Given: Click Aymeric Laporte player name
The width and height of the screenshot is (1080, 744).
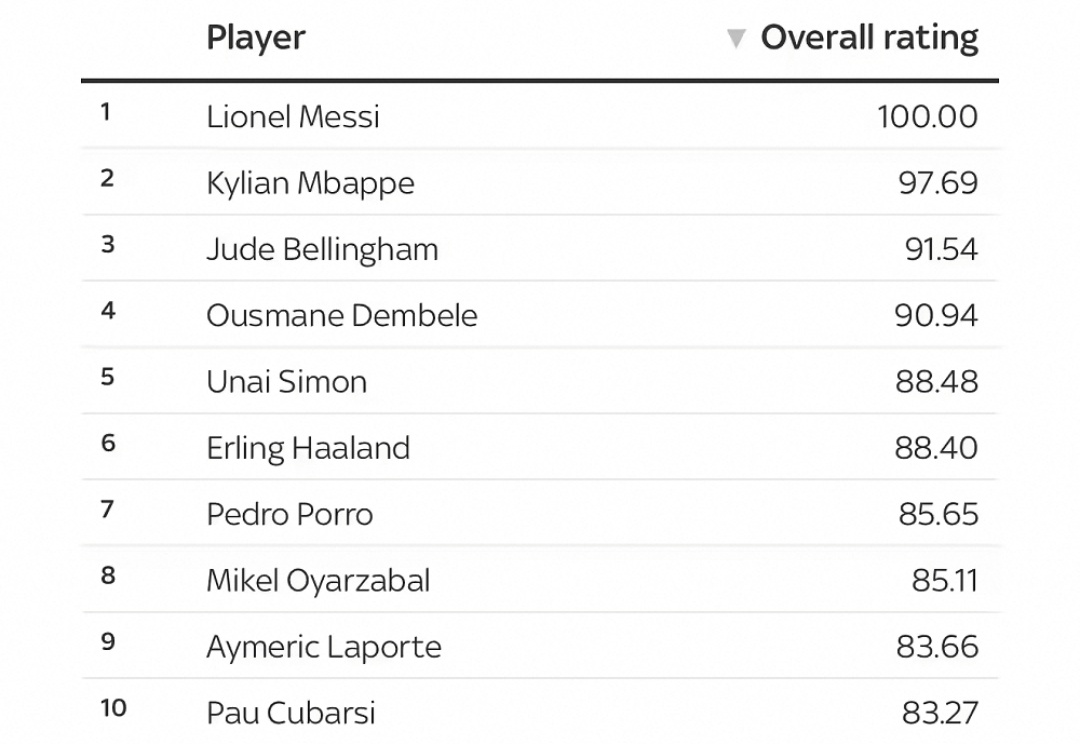Looking at the screenshot, I should click(324, 647).
